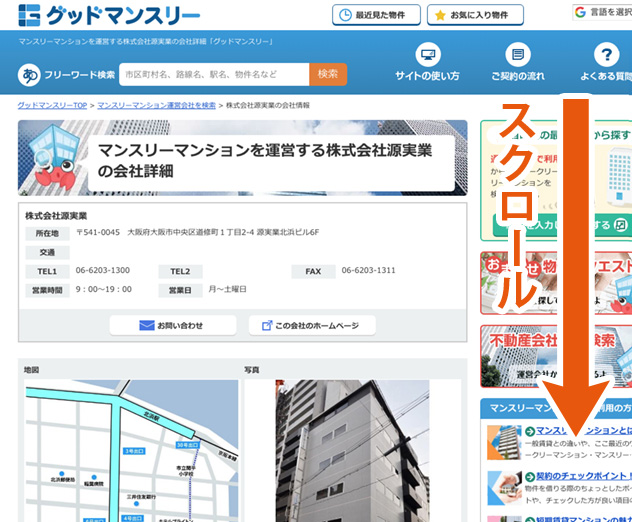632x522 pixels.
Task: Click the free word search input field
Action: coord(214,74)
